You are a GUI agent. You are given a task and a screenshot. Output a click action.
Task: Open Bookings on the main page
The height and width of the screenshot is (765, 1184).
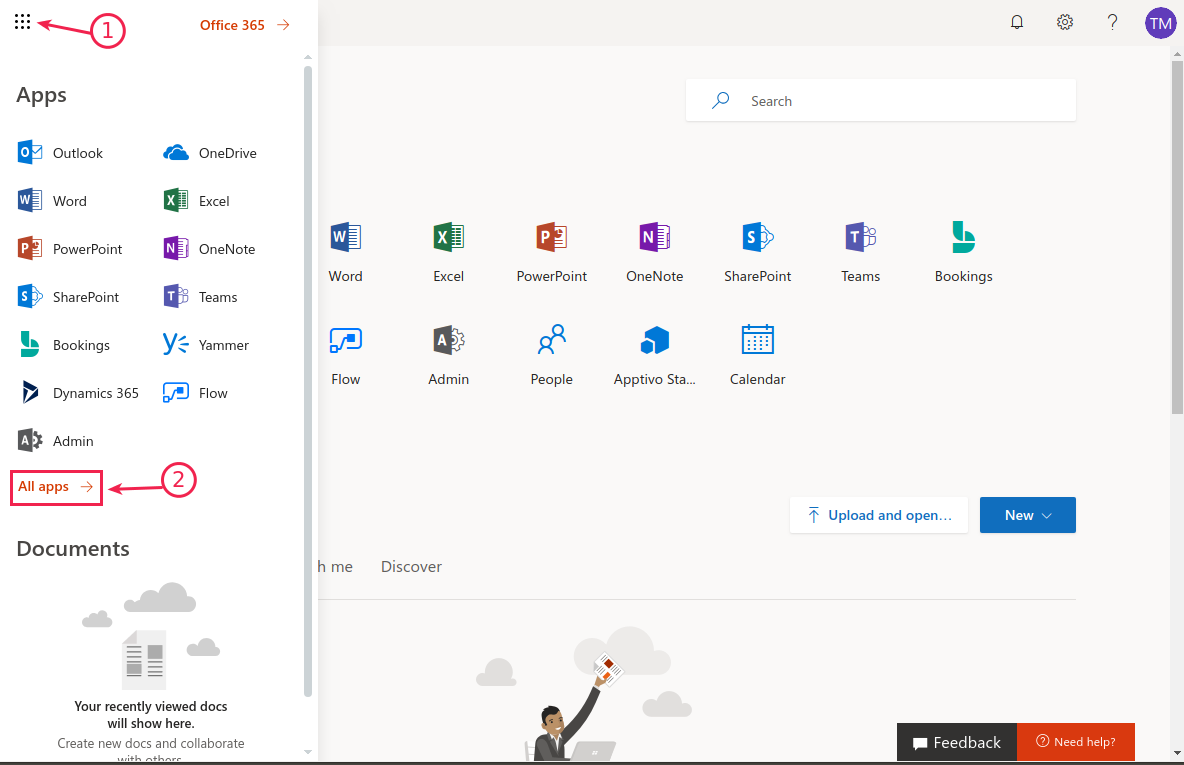[963, 252]
